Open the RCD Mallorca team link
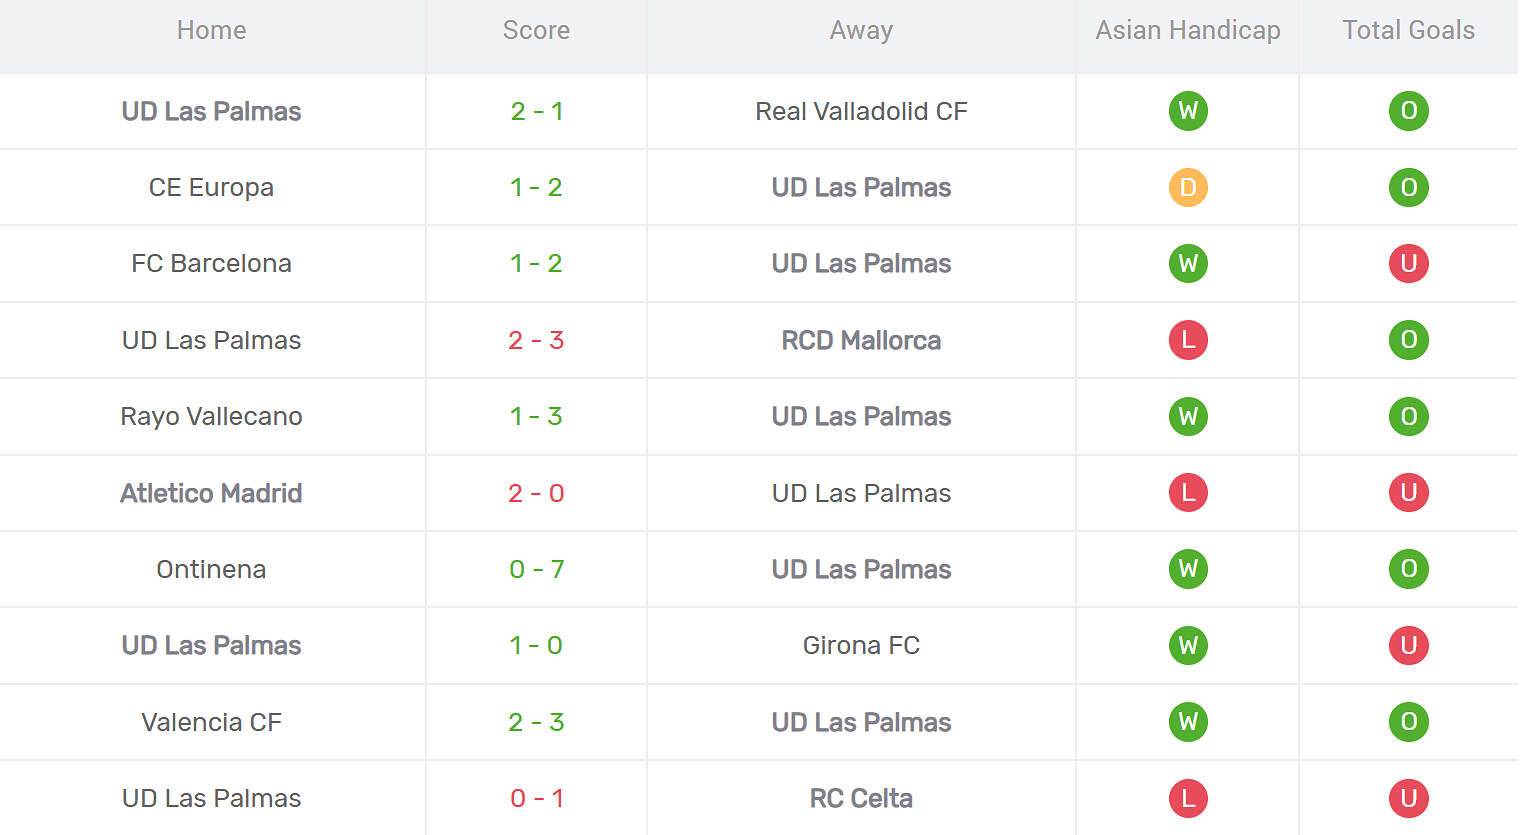Screen dimensions: 1521x835 click(861, 340)
